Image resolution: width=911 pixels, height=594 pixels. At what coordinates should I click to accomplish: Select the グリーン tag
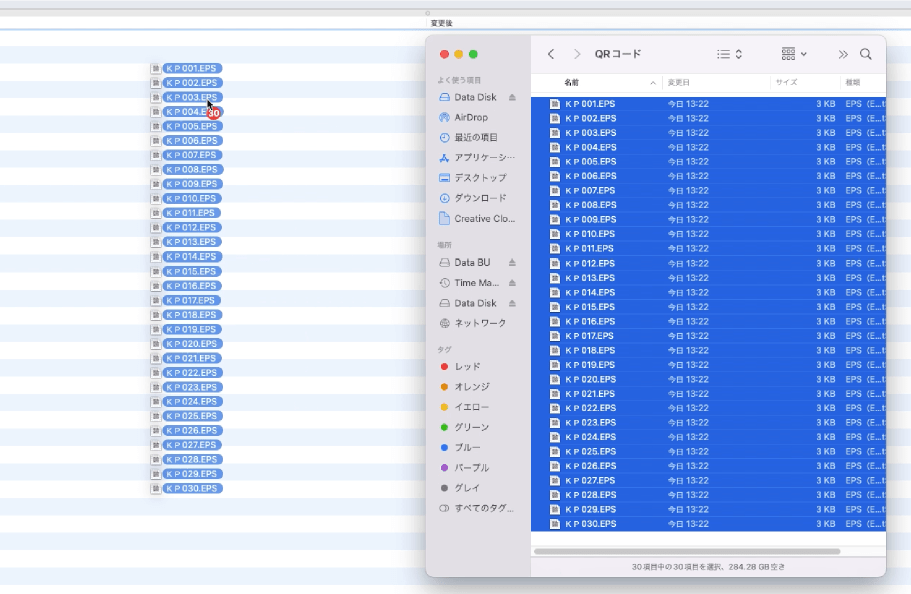[x=471, y=427]
